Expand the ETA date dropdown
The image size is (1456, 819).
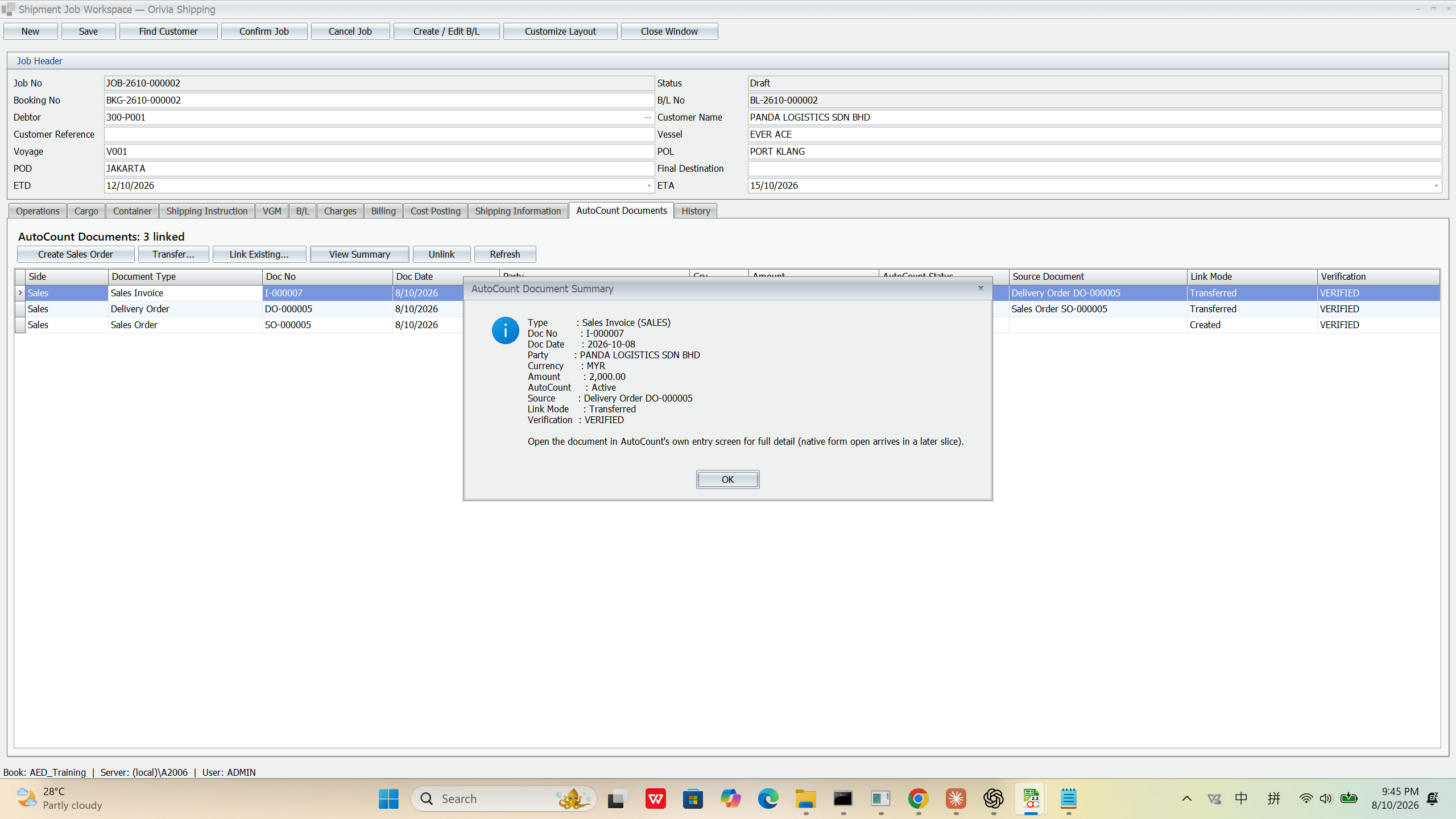pos(1436,186)
